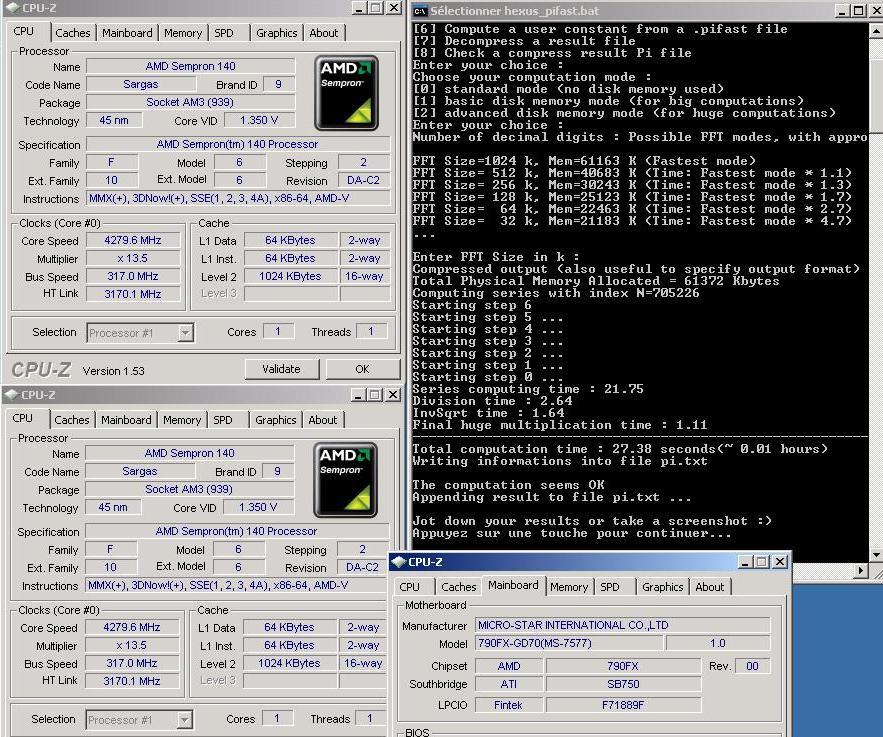Open Graphics tab in front Mainboard CPU-Z window
Viewport: 883px width, 737px height.
[662, 587]
